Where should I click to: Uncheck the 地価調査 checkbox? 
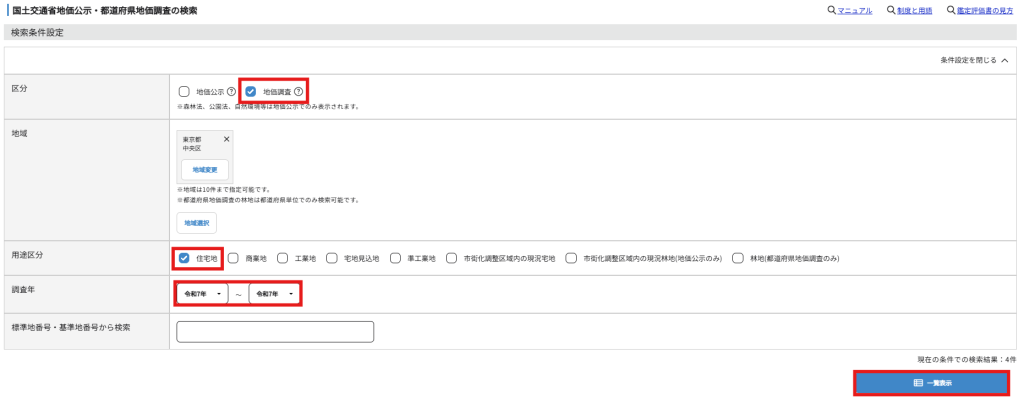pos(251,91)
